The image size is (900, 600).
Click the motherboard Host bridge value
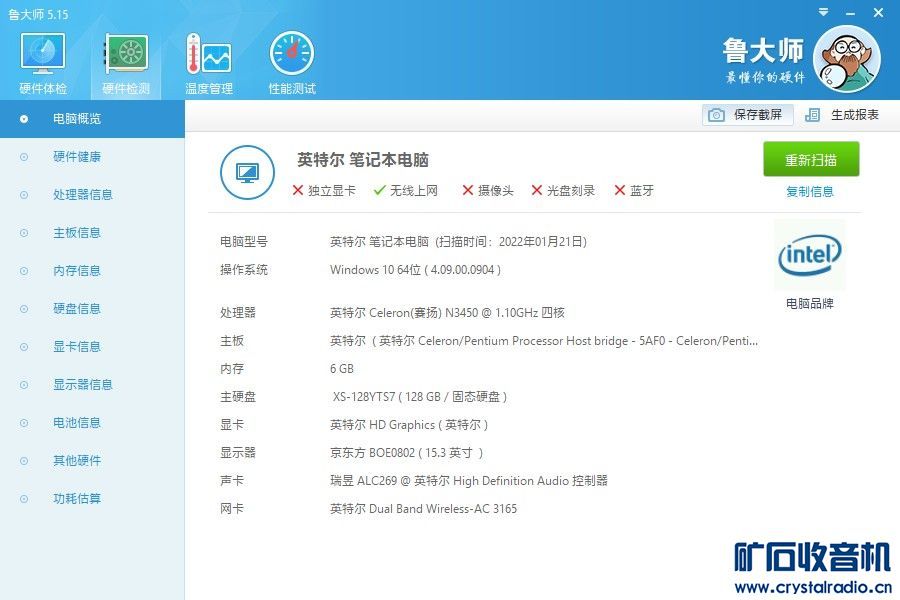point(544,341)
